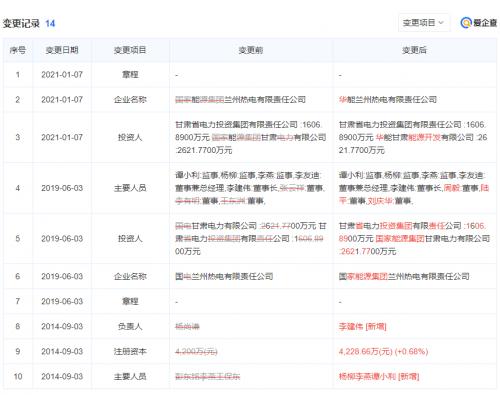
Task: Click the 章程 item in row 1
Action: pyautogui.click(x=130, y=74)
